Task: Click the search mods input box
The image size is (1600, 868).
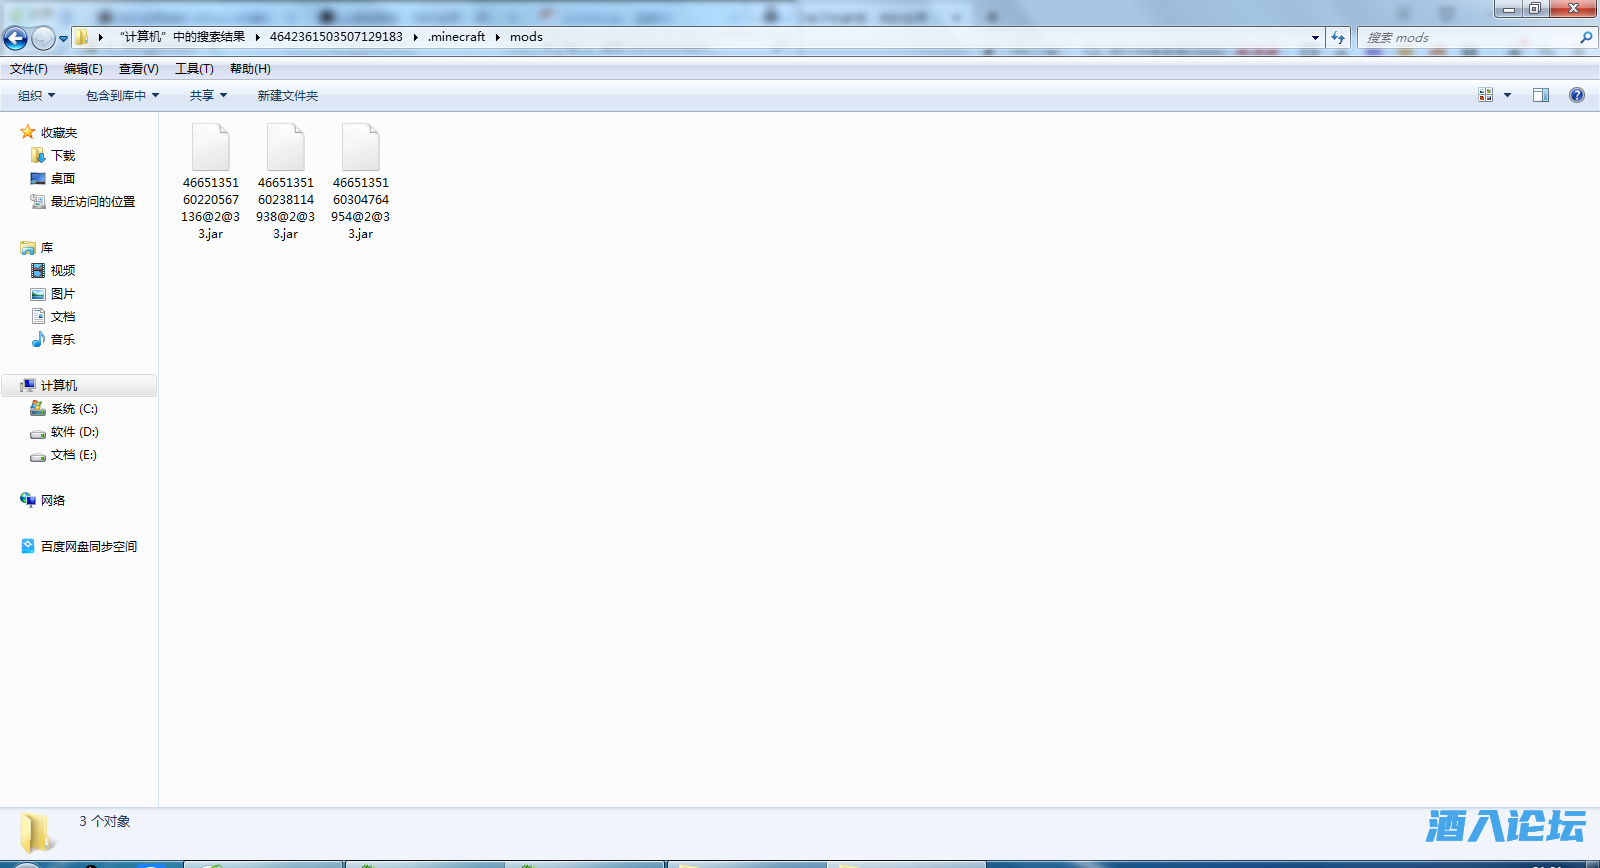Action: pos(1468,37)
